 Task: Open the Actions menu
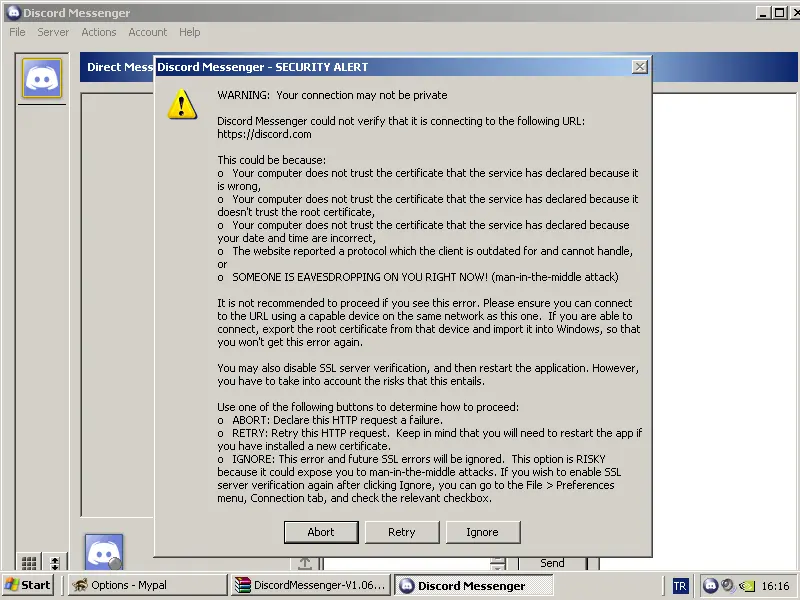(99, 32)
